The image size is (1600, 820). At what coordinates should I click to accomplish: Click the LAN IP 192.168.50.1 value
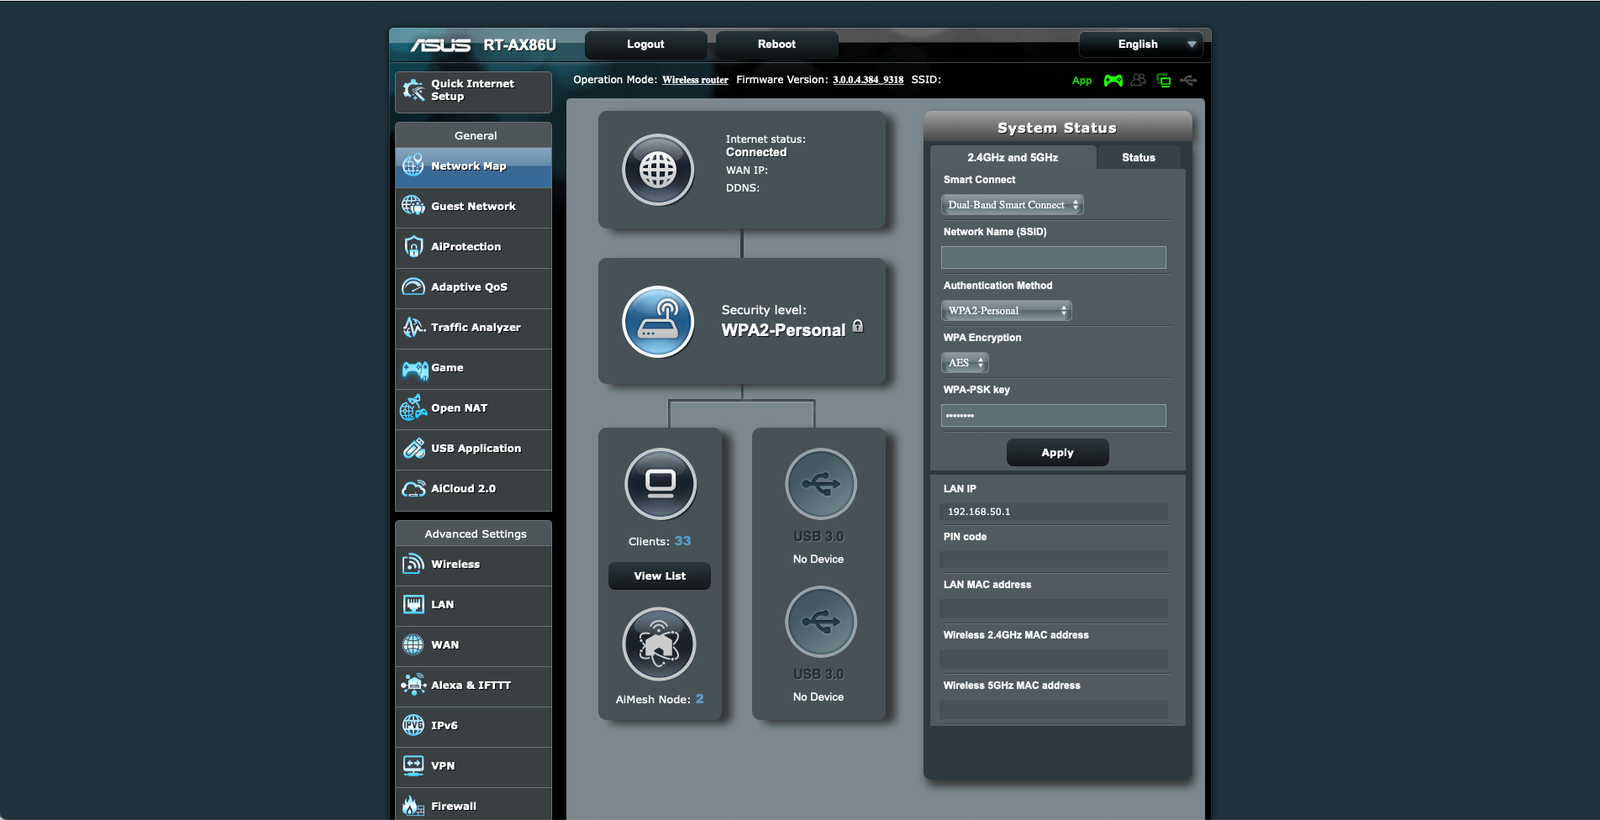(x=1053, y=512)
